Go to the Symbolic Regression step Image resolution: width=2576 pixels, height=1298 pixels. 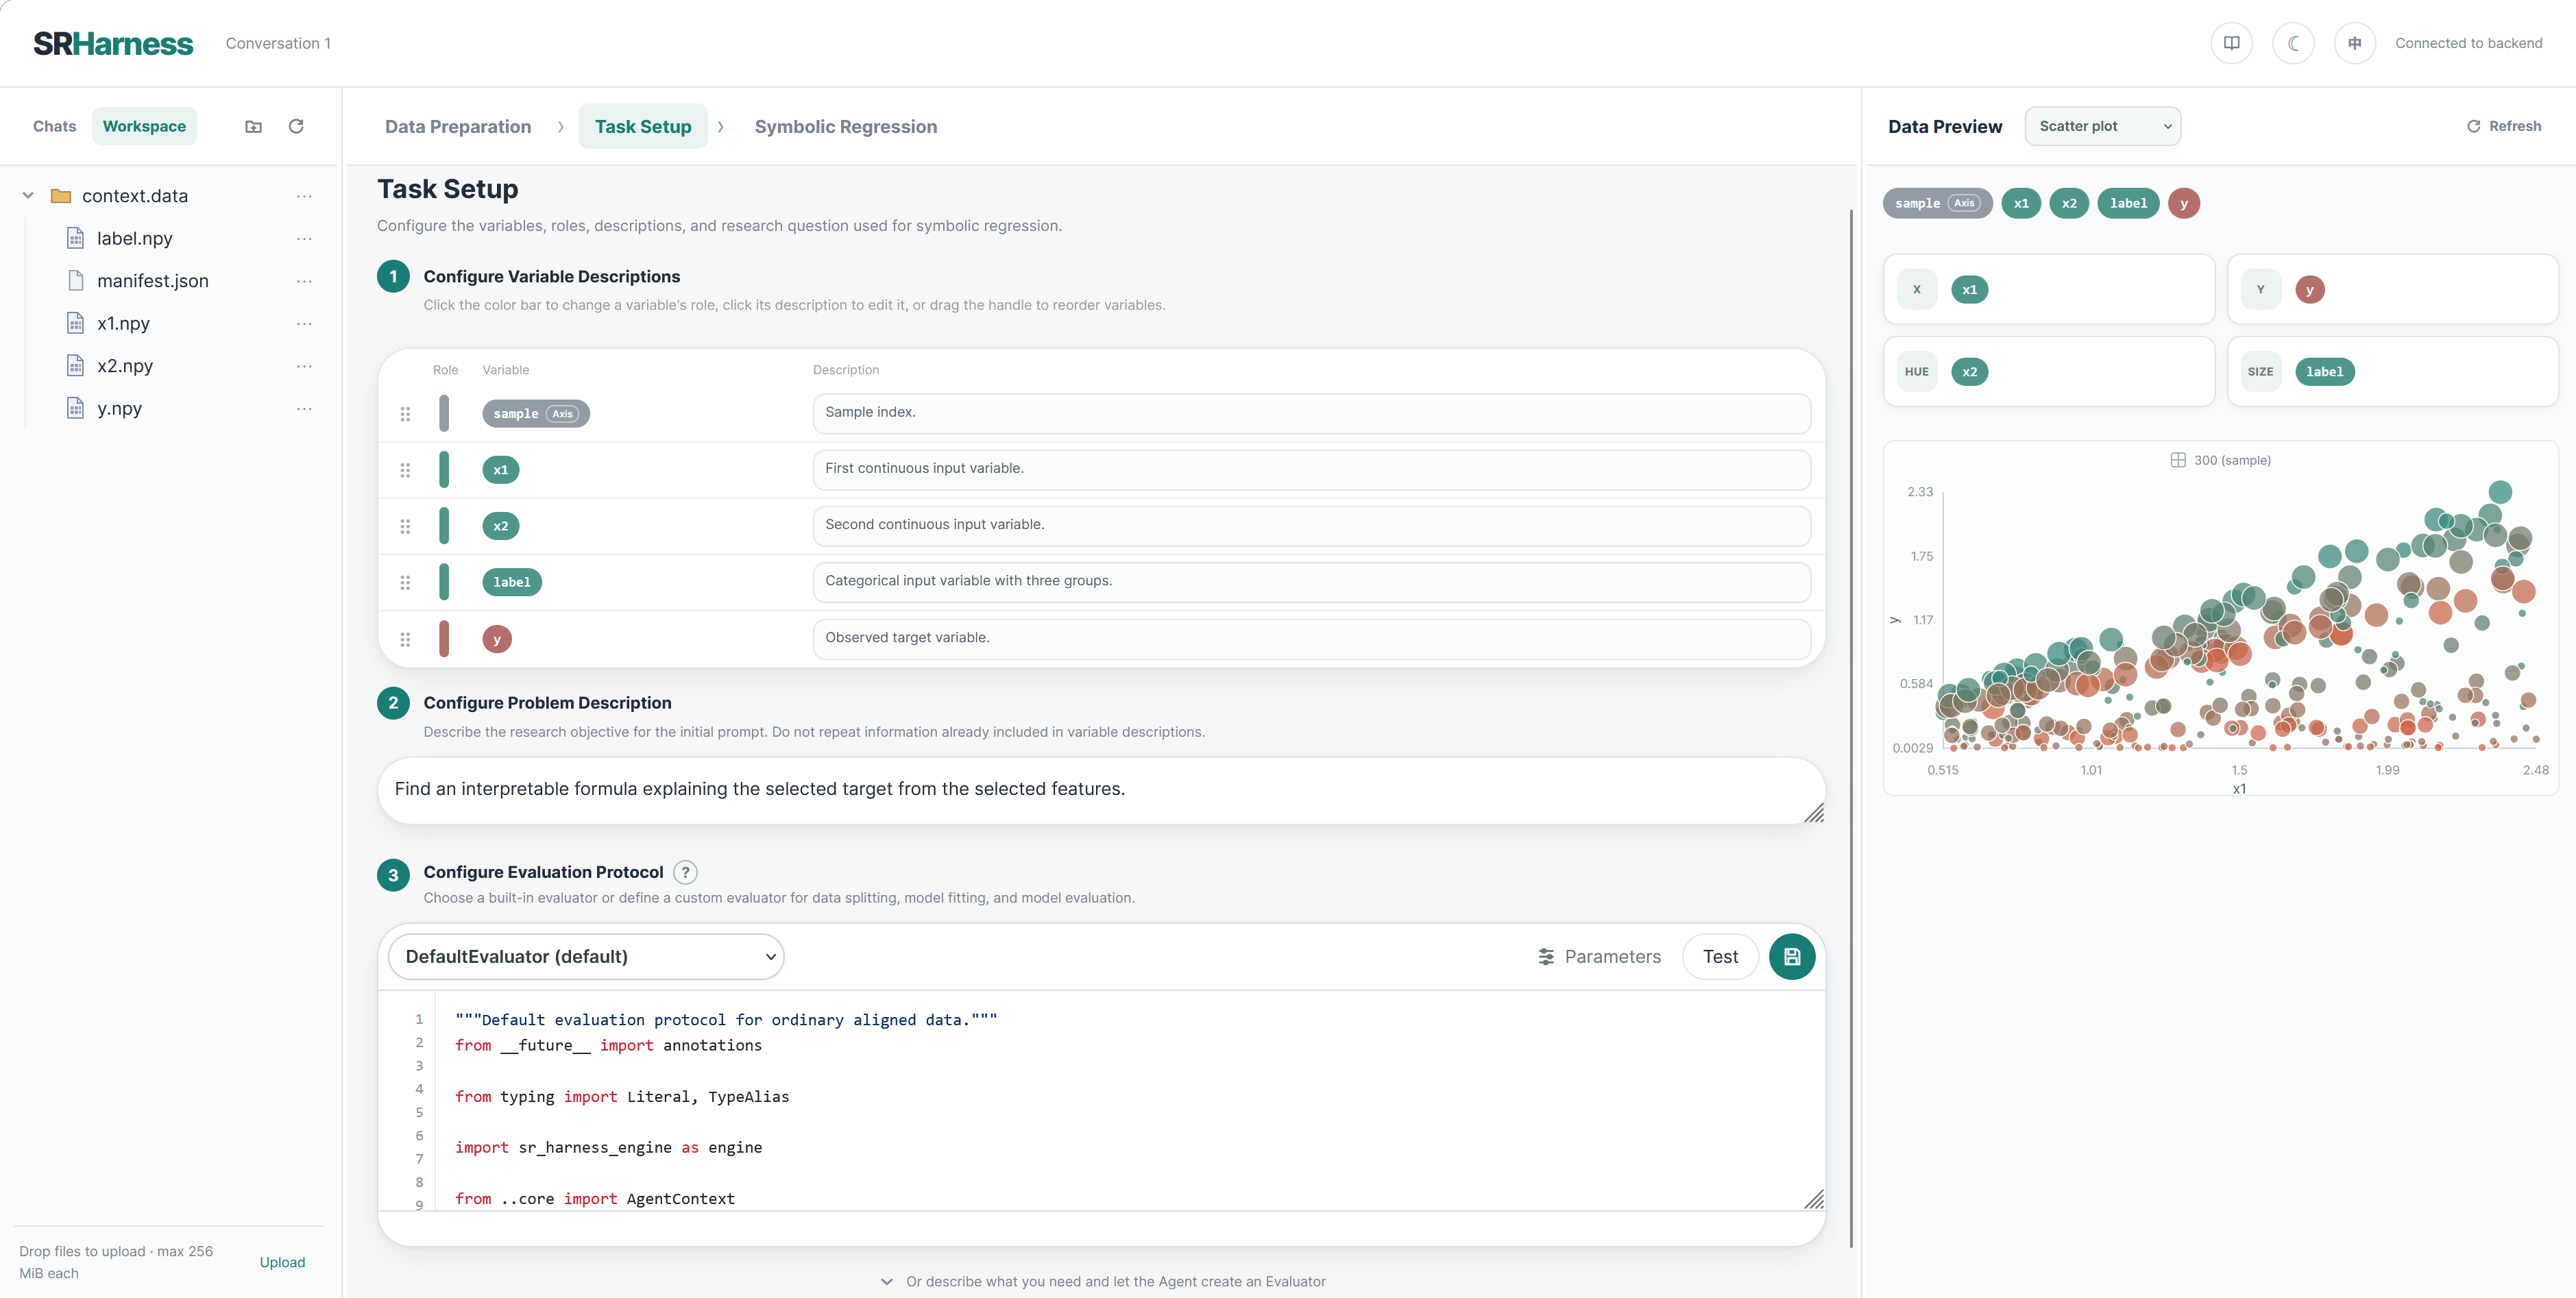tap(846, 127)
